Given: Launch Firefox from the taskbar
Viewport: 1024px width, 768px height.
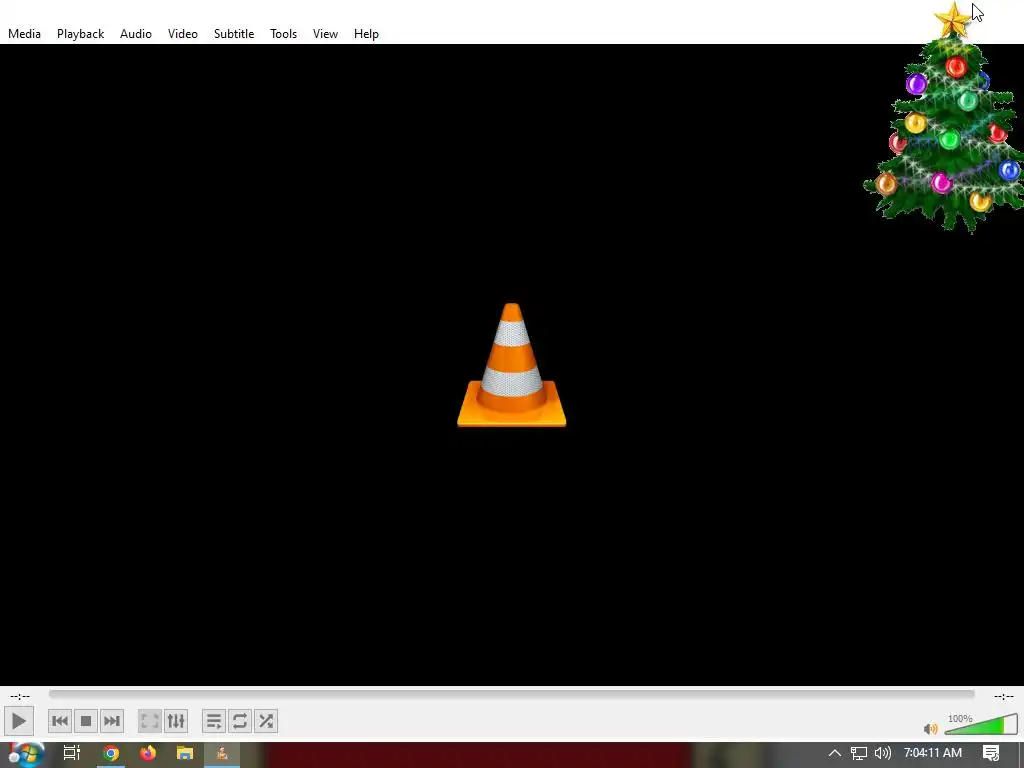Looking at the screenshot, I should pyautogui.click(x=148, y=754).
